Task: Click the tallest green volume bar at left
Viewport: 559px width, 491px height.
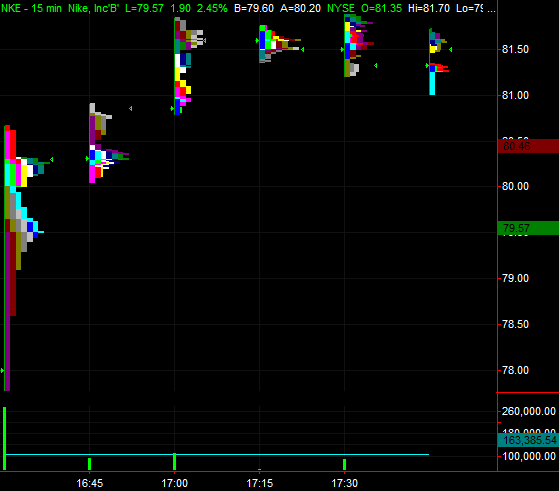Action: [x=5, y=439]
